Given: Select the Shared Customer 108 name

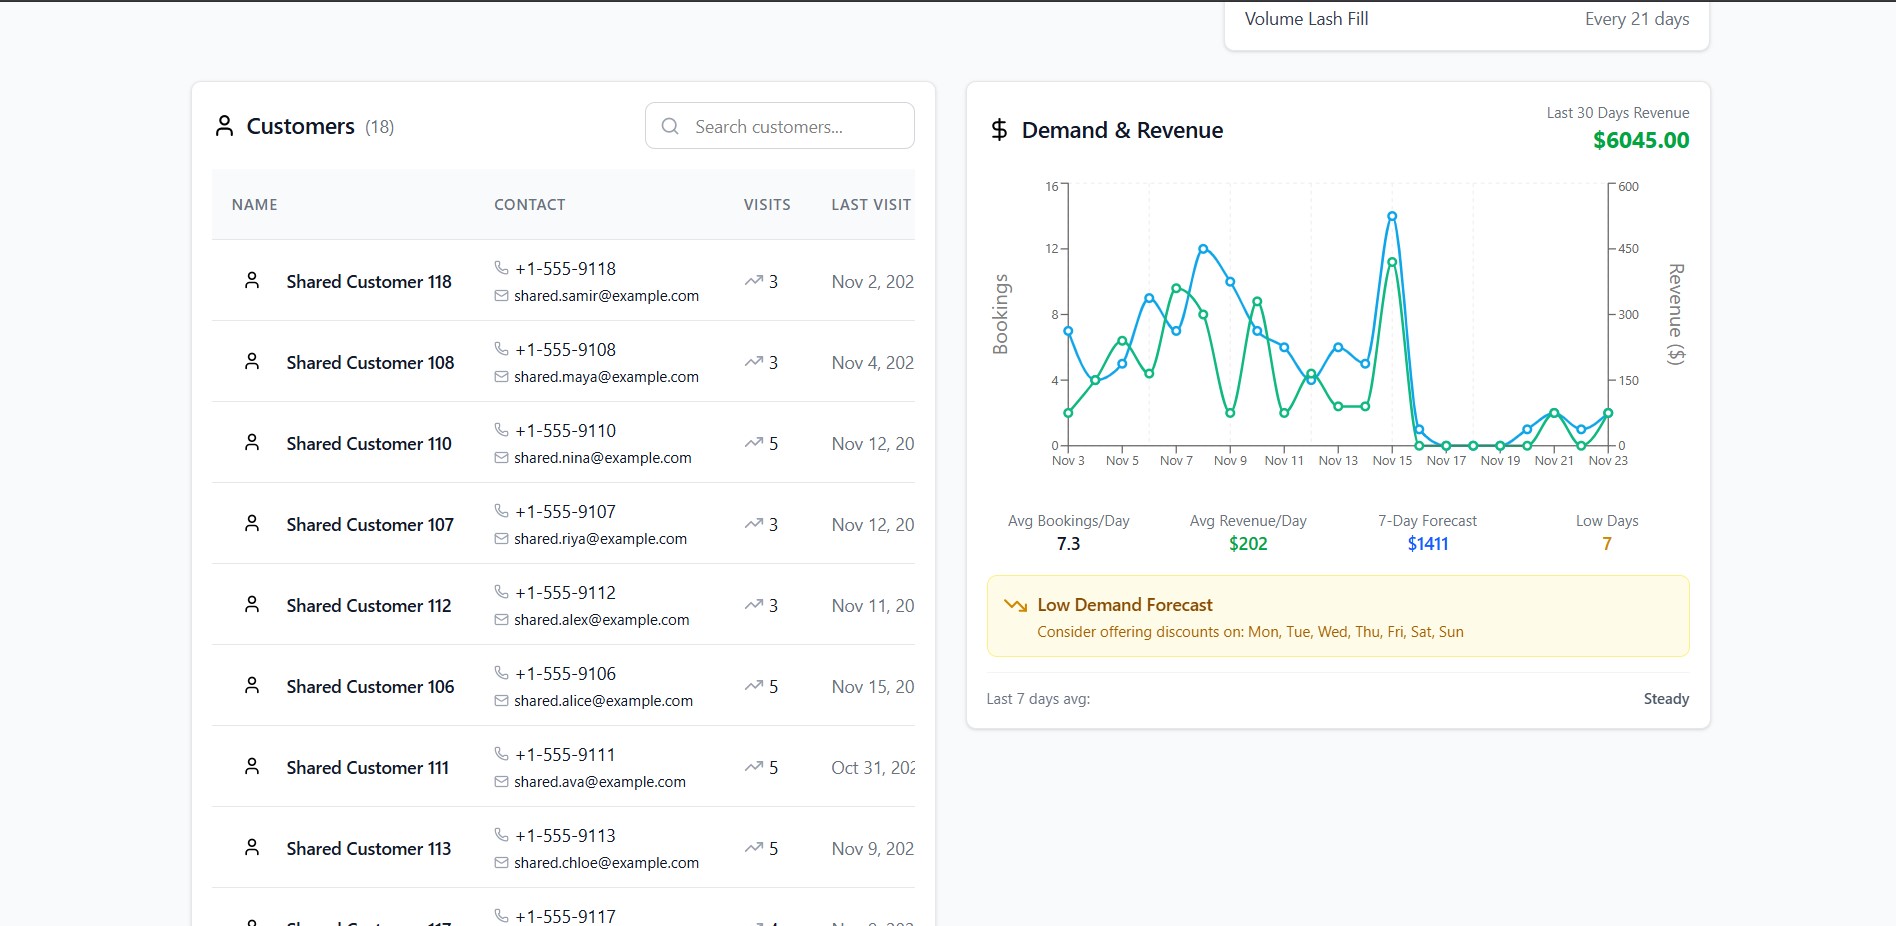Looking at the screenshot, I should [x=370, y=363].
